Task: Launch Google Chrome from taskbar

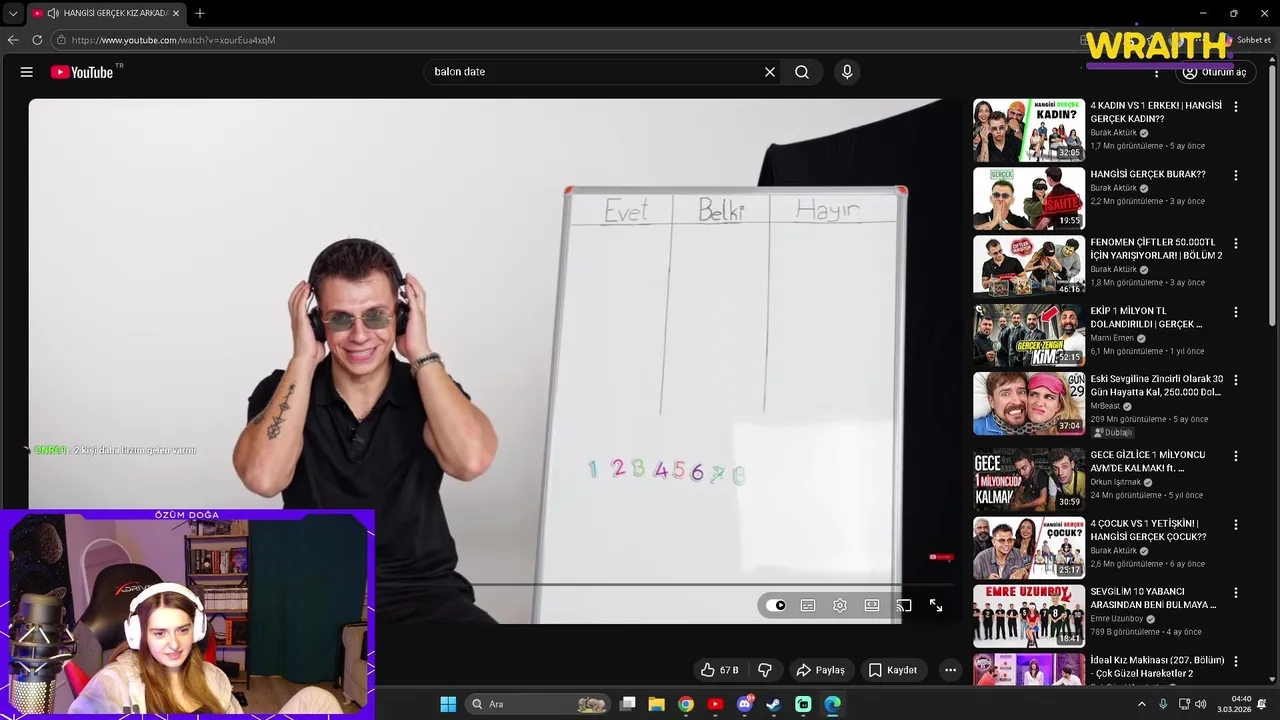Action: (686, 704)
